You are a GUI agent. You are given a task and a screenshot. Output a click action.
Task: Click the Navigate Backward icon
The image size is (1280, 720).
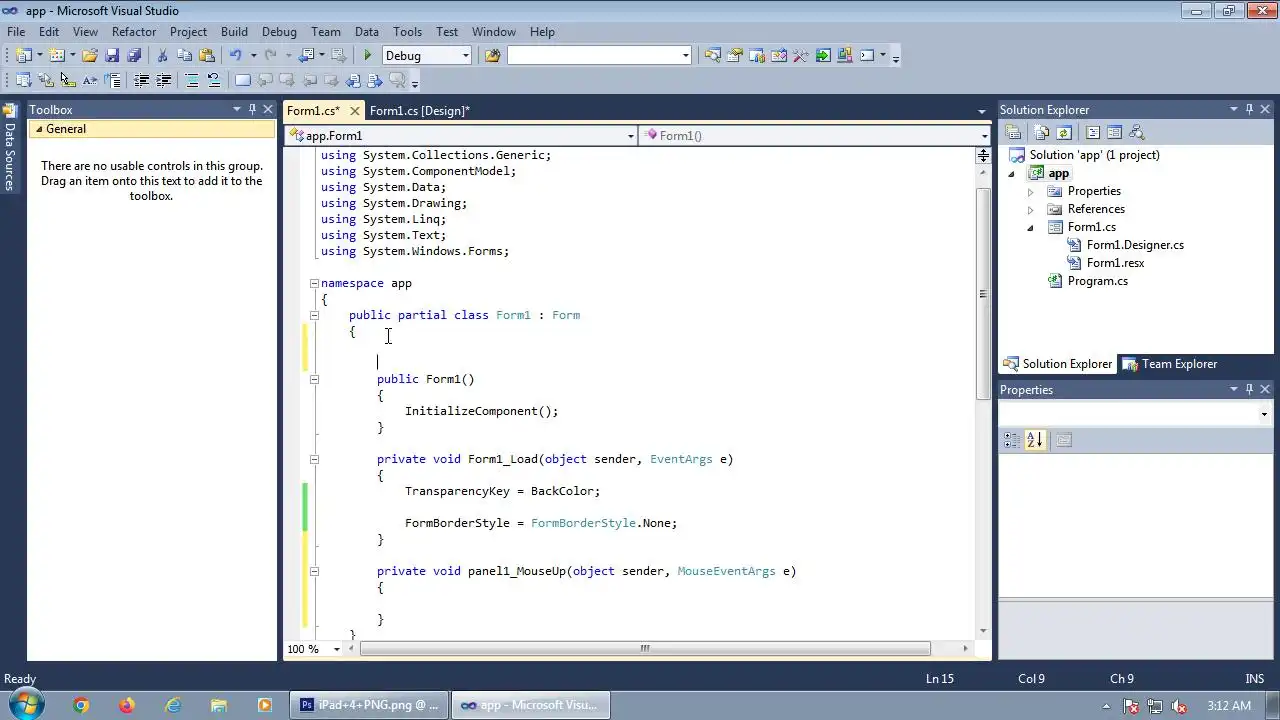(x=306, y=55)
